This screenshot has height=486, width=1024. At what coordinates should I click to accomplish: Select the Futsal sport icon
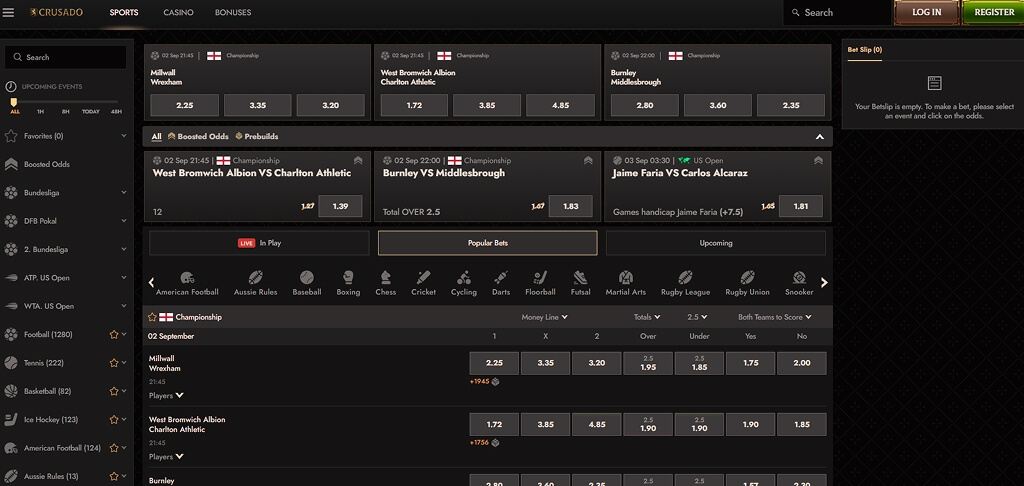tap(581, 284)
